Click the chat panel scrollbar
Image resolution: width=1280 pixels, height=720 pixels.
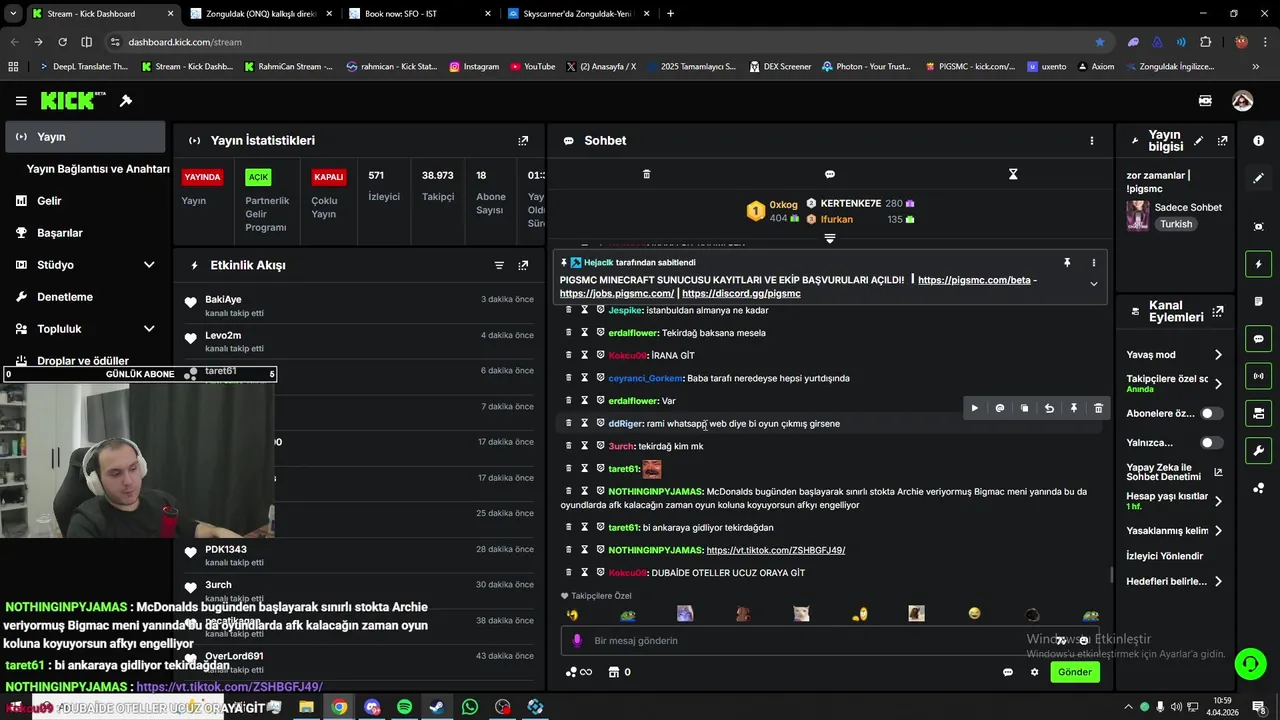(1111, 574)
